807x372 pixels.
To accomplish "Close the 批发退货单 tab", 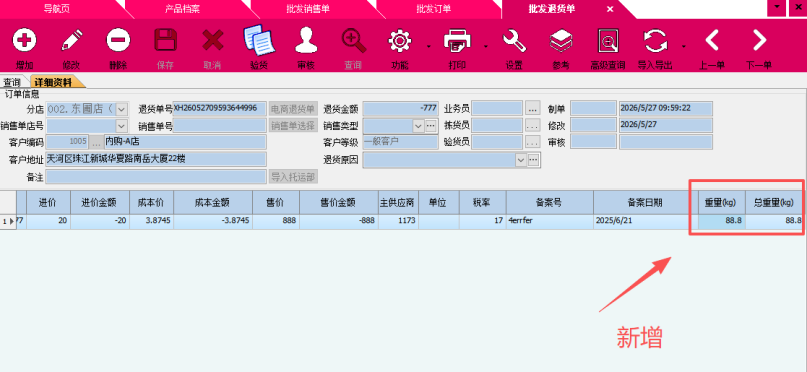I will 610,9.
